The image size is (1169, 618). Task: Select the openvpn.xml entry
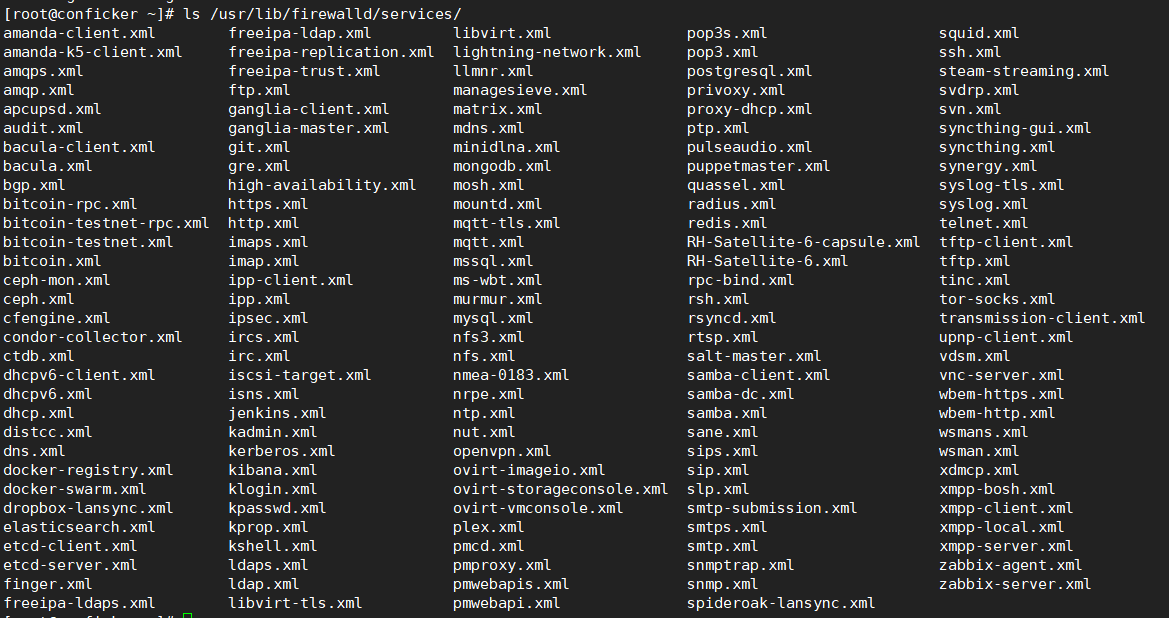click(x=502, y=451)
